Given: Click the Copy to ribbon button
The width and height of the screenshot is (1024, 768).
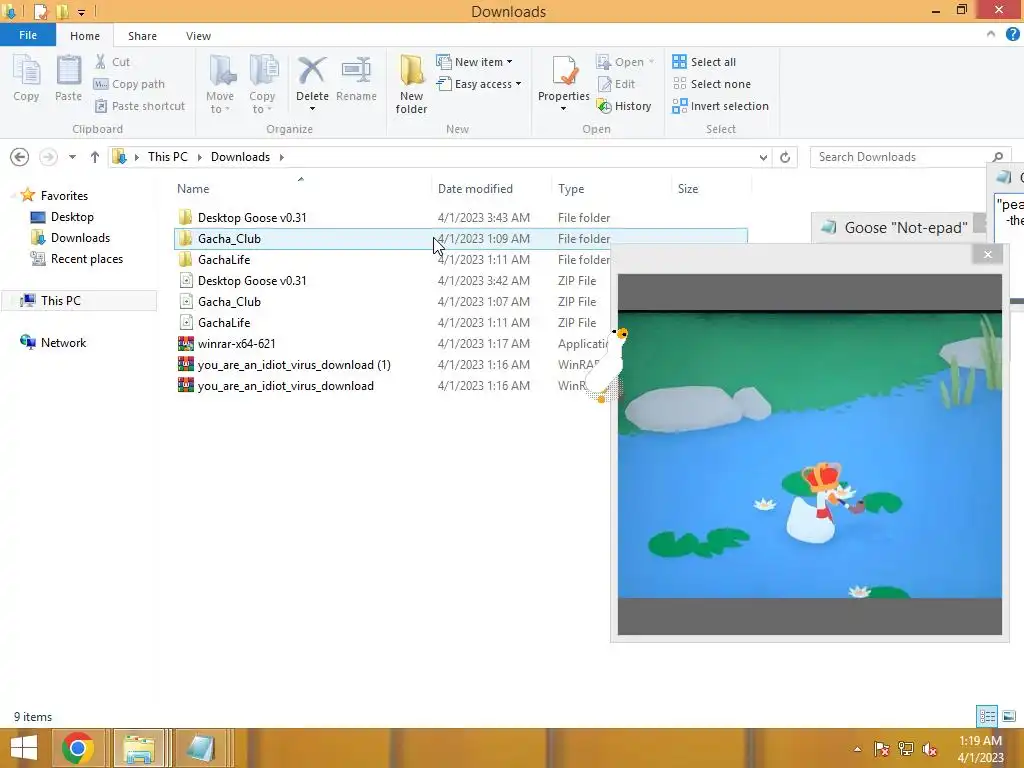Looking at the screenshot, I should click(x=263, y=84).
